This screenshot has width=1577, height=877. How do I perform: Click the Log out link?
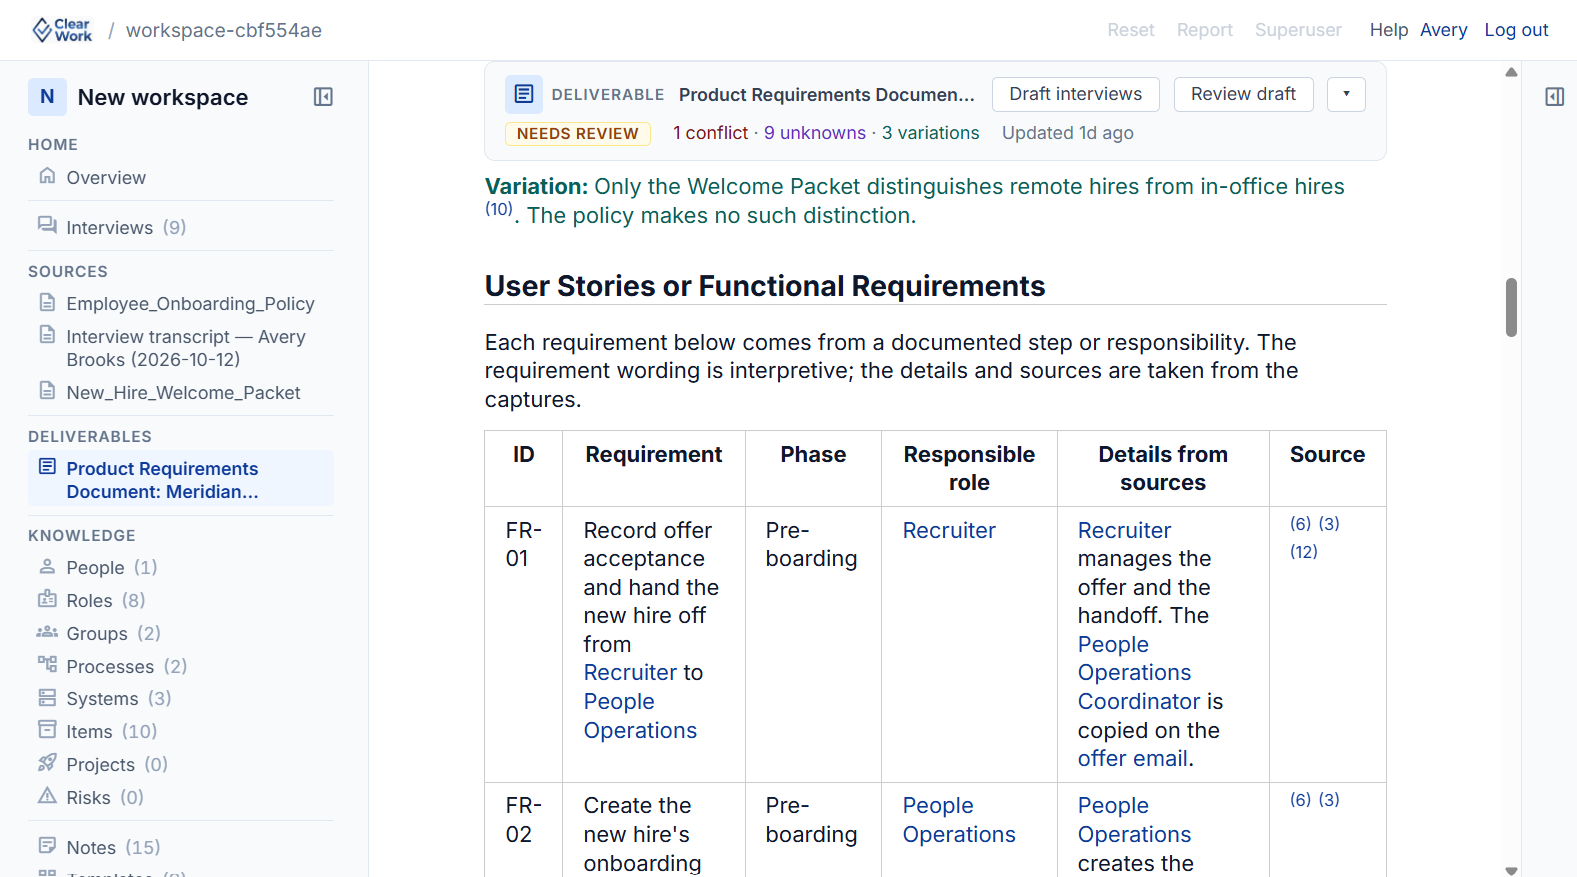point(1516,30)
